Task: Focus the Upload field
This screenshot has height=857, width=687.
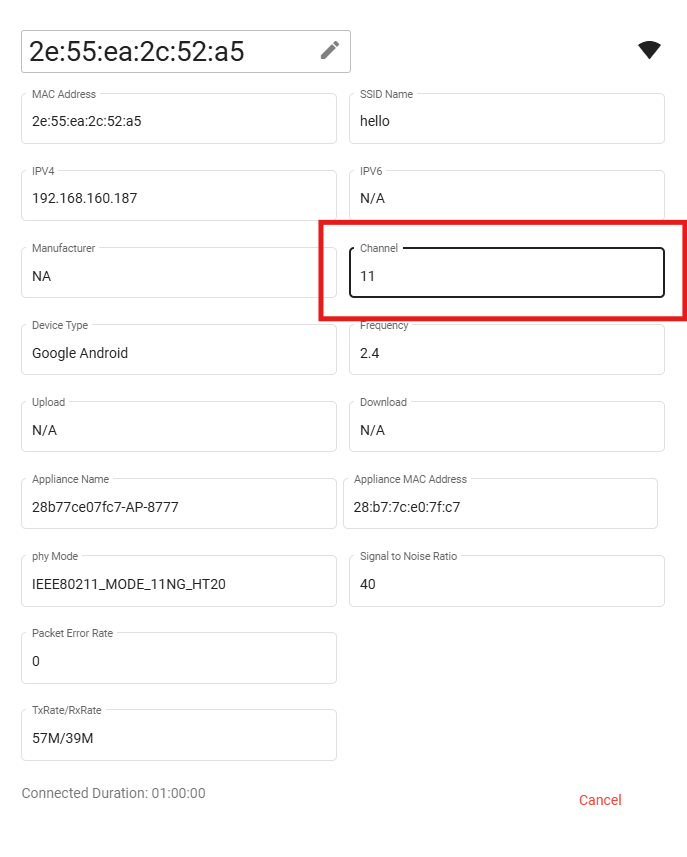Action: point(179,427)
